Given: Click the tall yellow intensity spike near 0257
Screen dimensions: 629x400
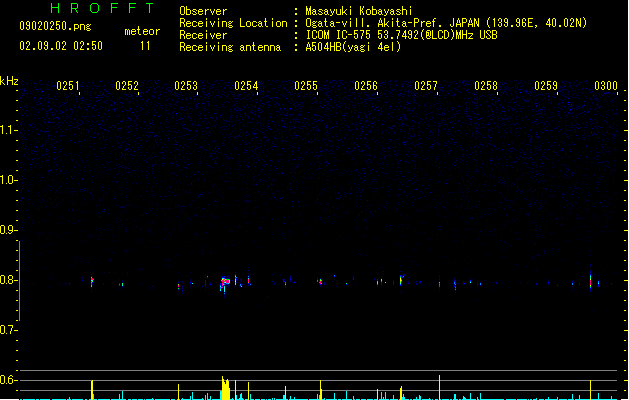Looking at the screenshot, I should click(439, 387).
